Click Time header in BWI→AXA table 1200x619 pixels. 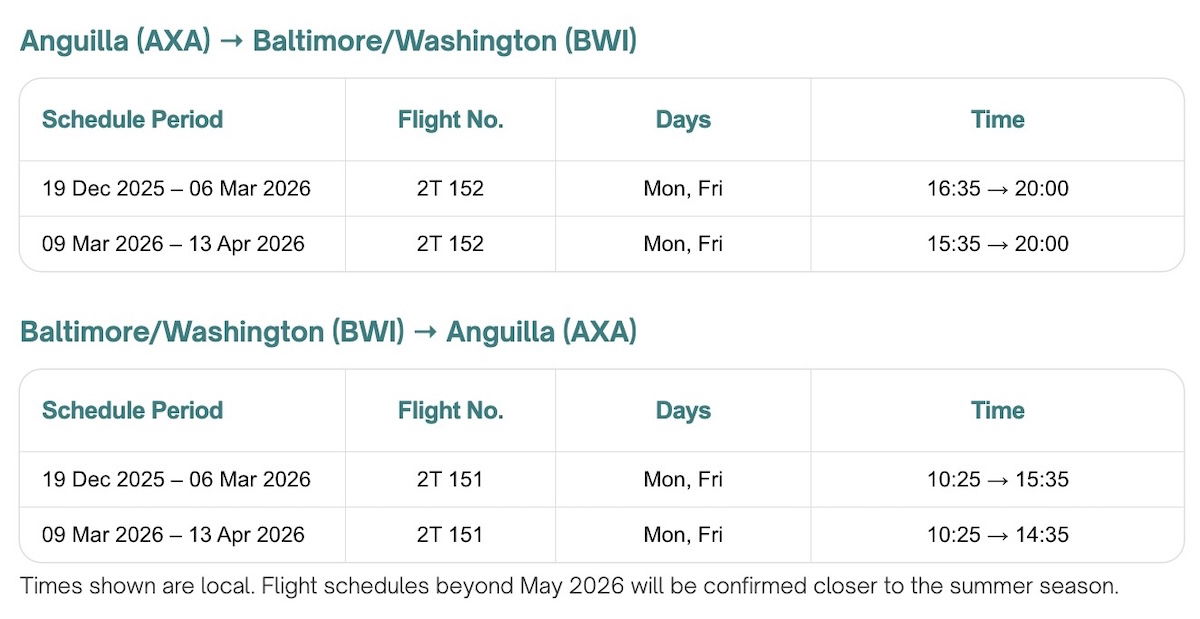(997, 411)
